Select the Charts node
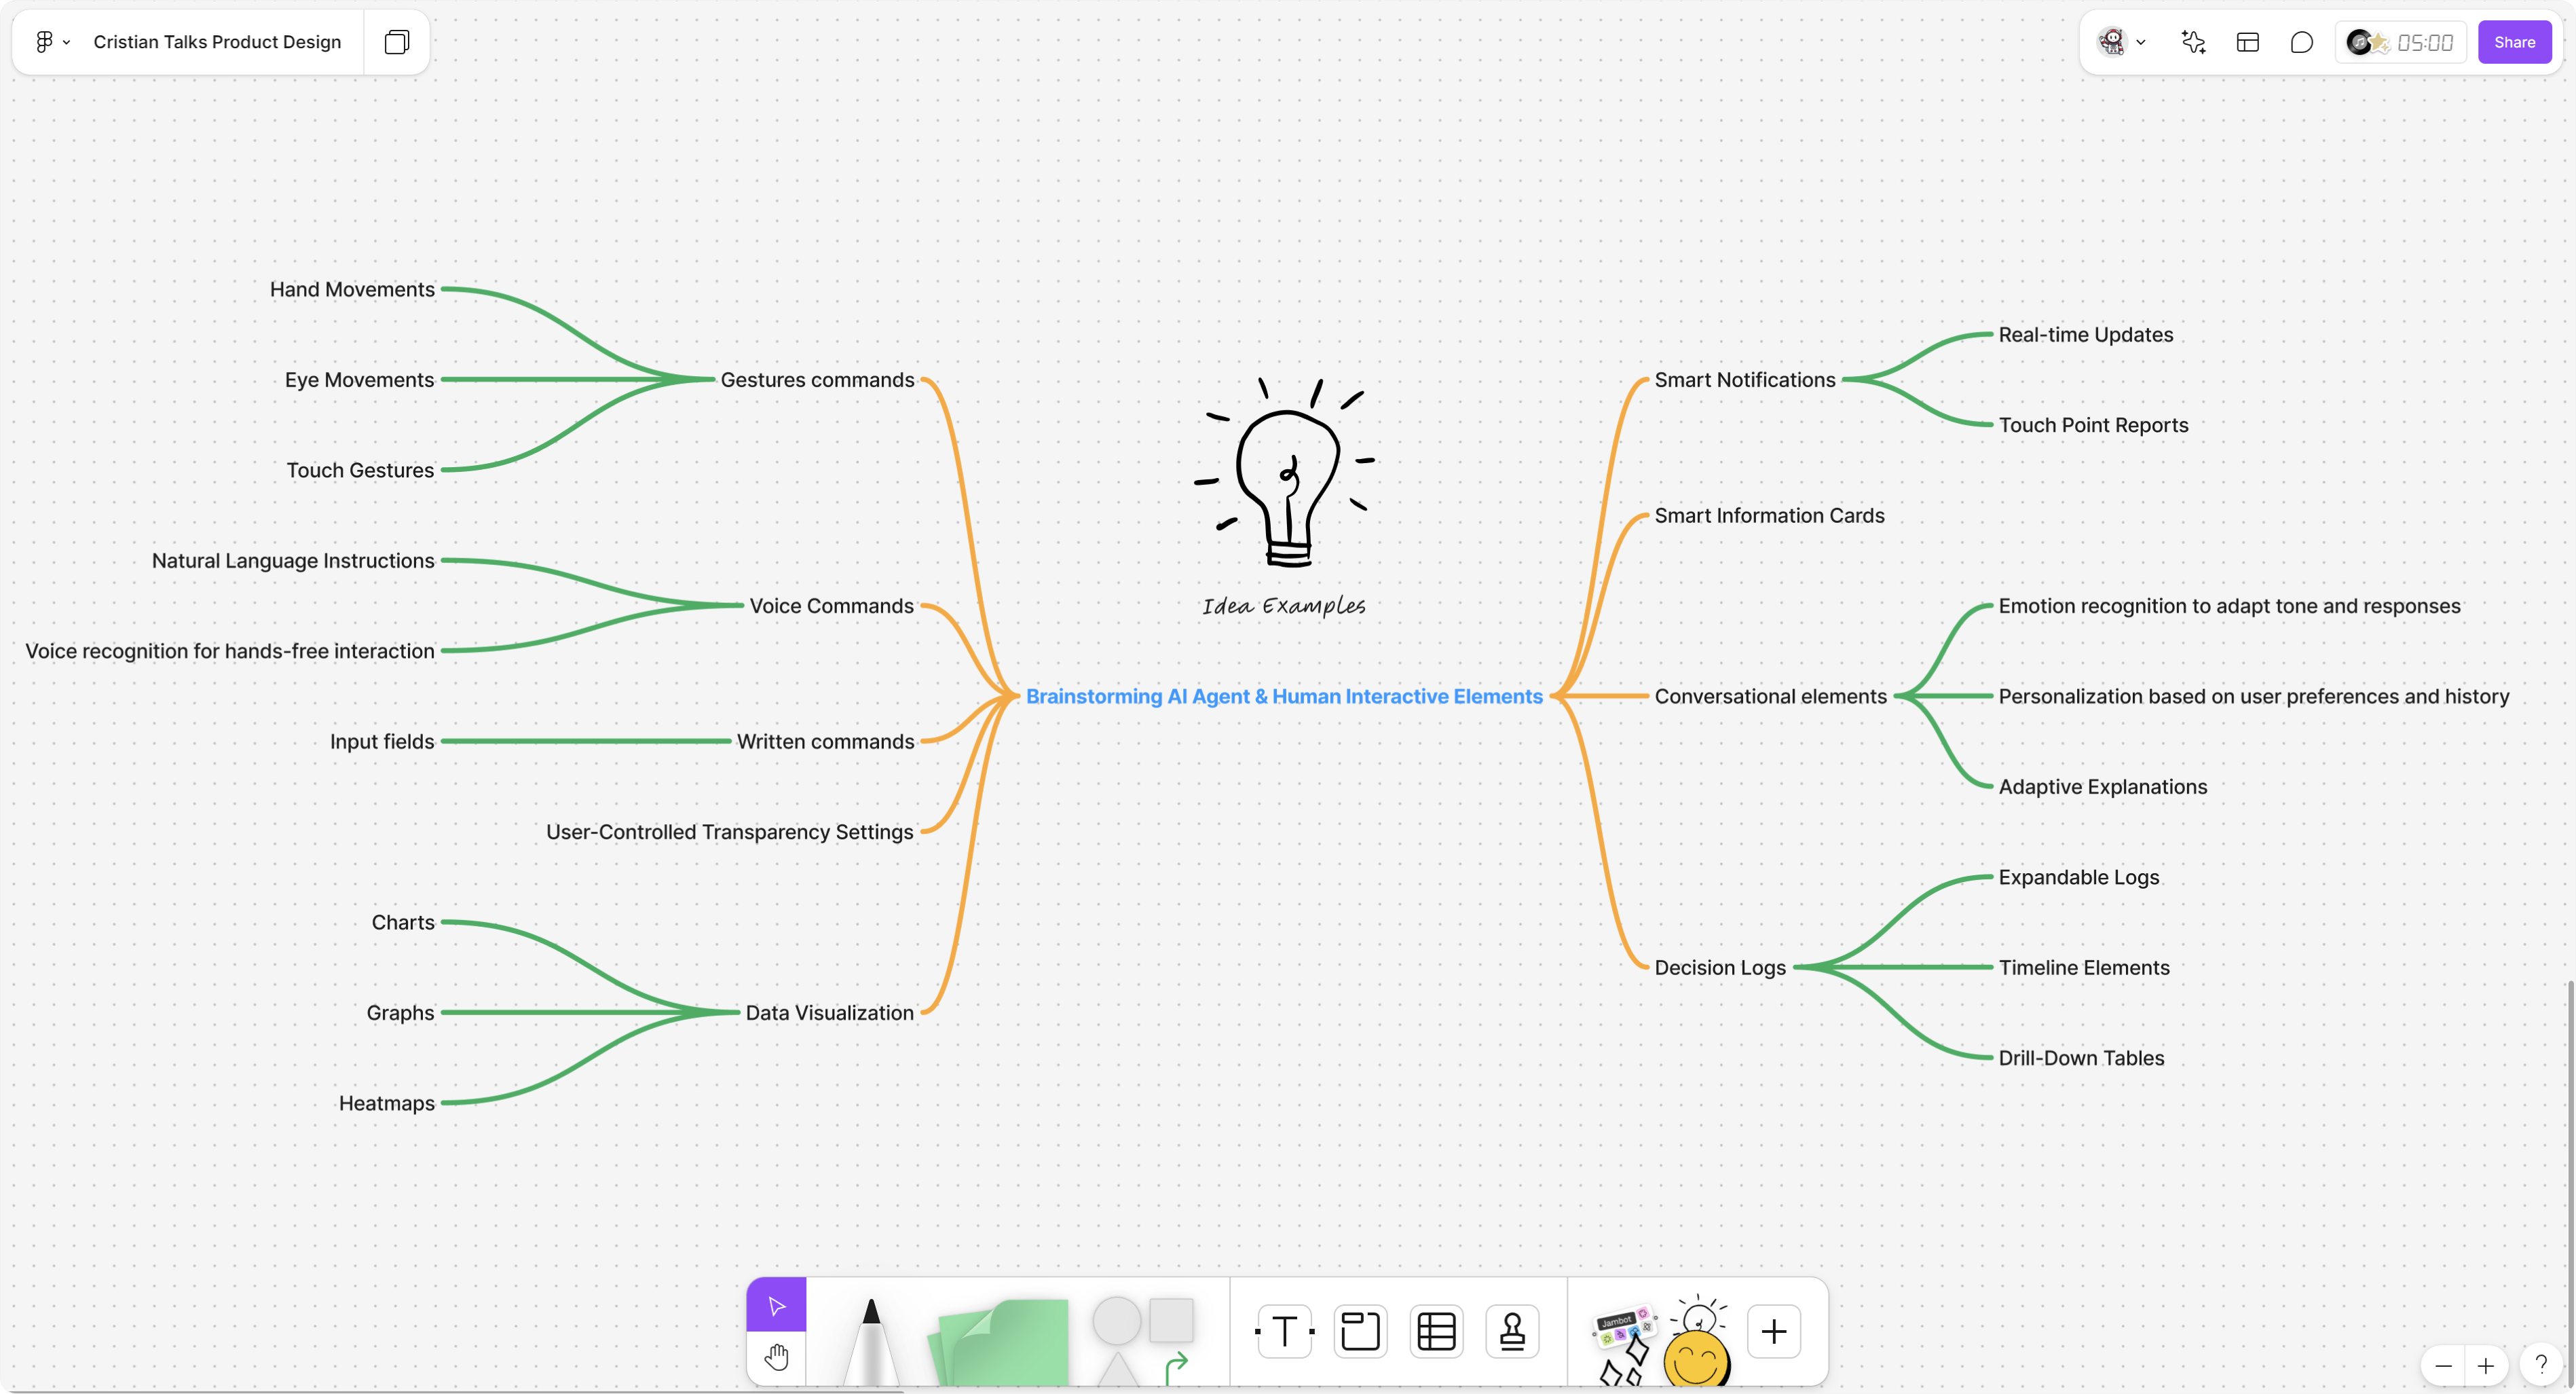2576x1394 pixels. (x=403, y=922)
